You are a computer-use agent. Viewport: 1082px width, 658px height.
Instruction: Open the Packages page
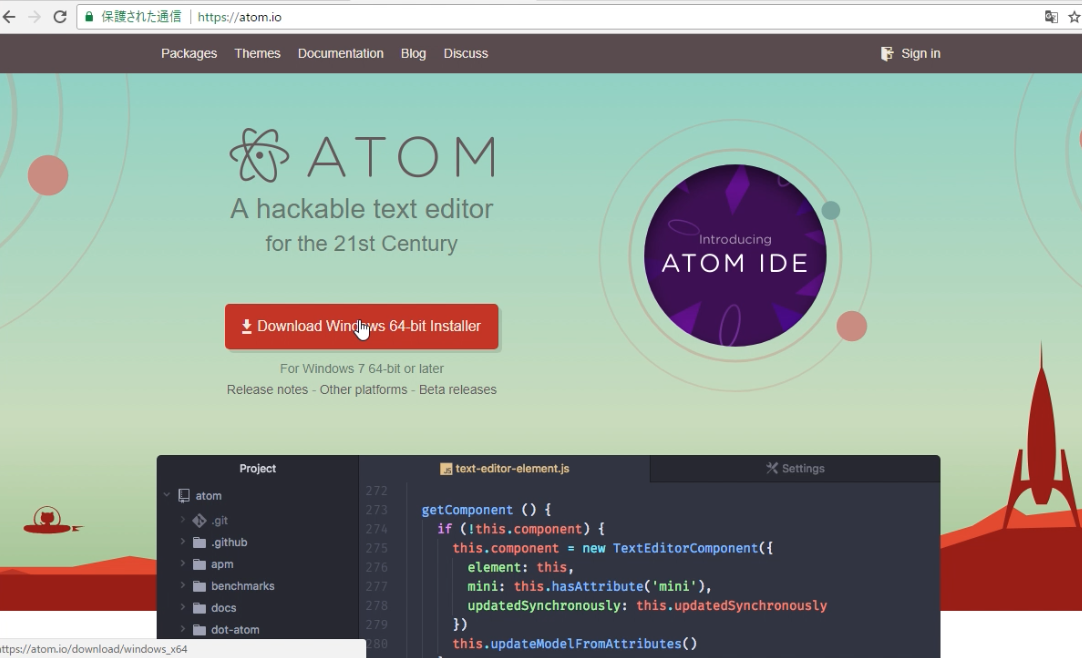tap(189, 54)
